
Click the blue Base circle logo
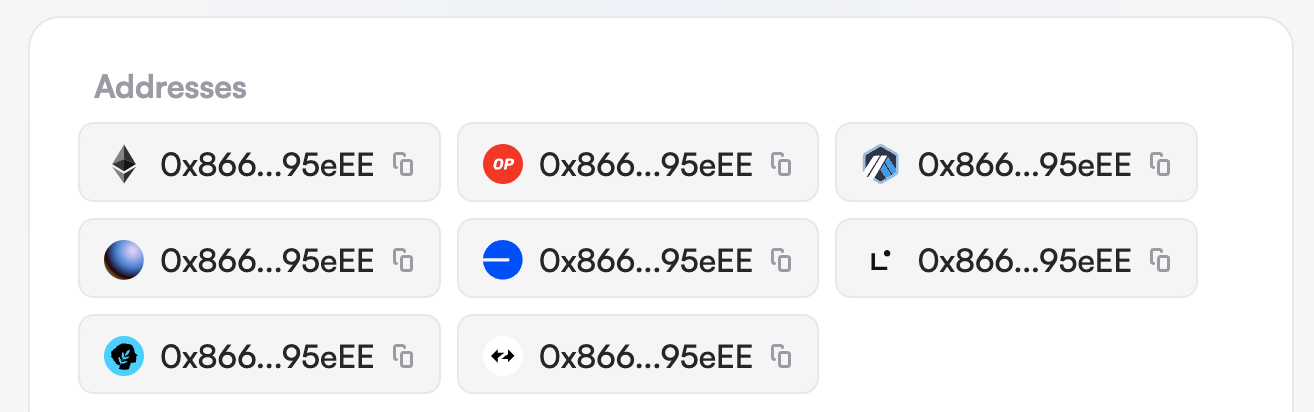click(x=502, y=260)
